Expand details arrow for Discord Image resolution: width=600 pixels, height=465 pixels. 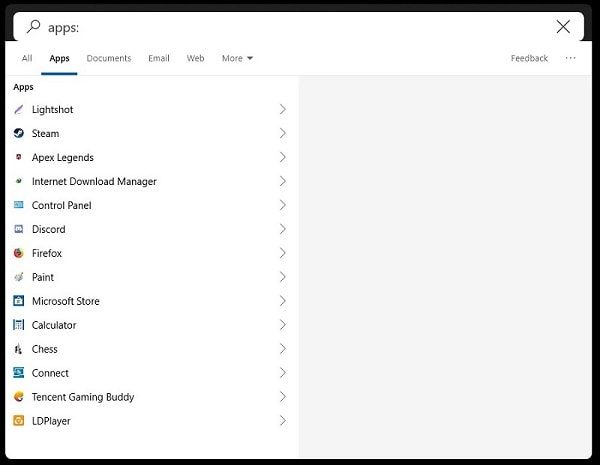pyautogui.click(x=283, y=229)
